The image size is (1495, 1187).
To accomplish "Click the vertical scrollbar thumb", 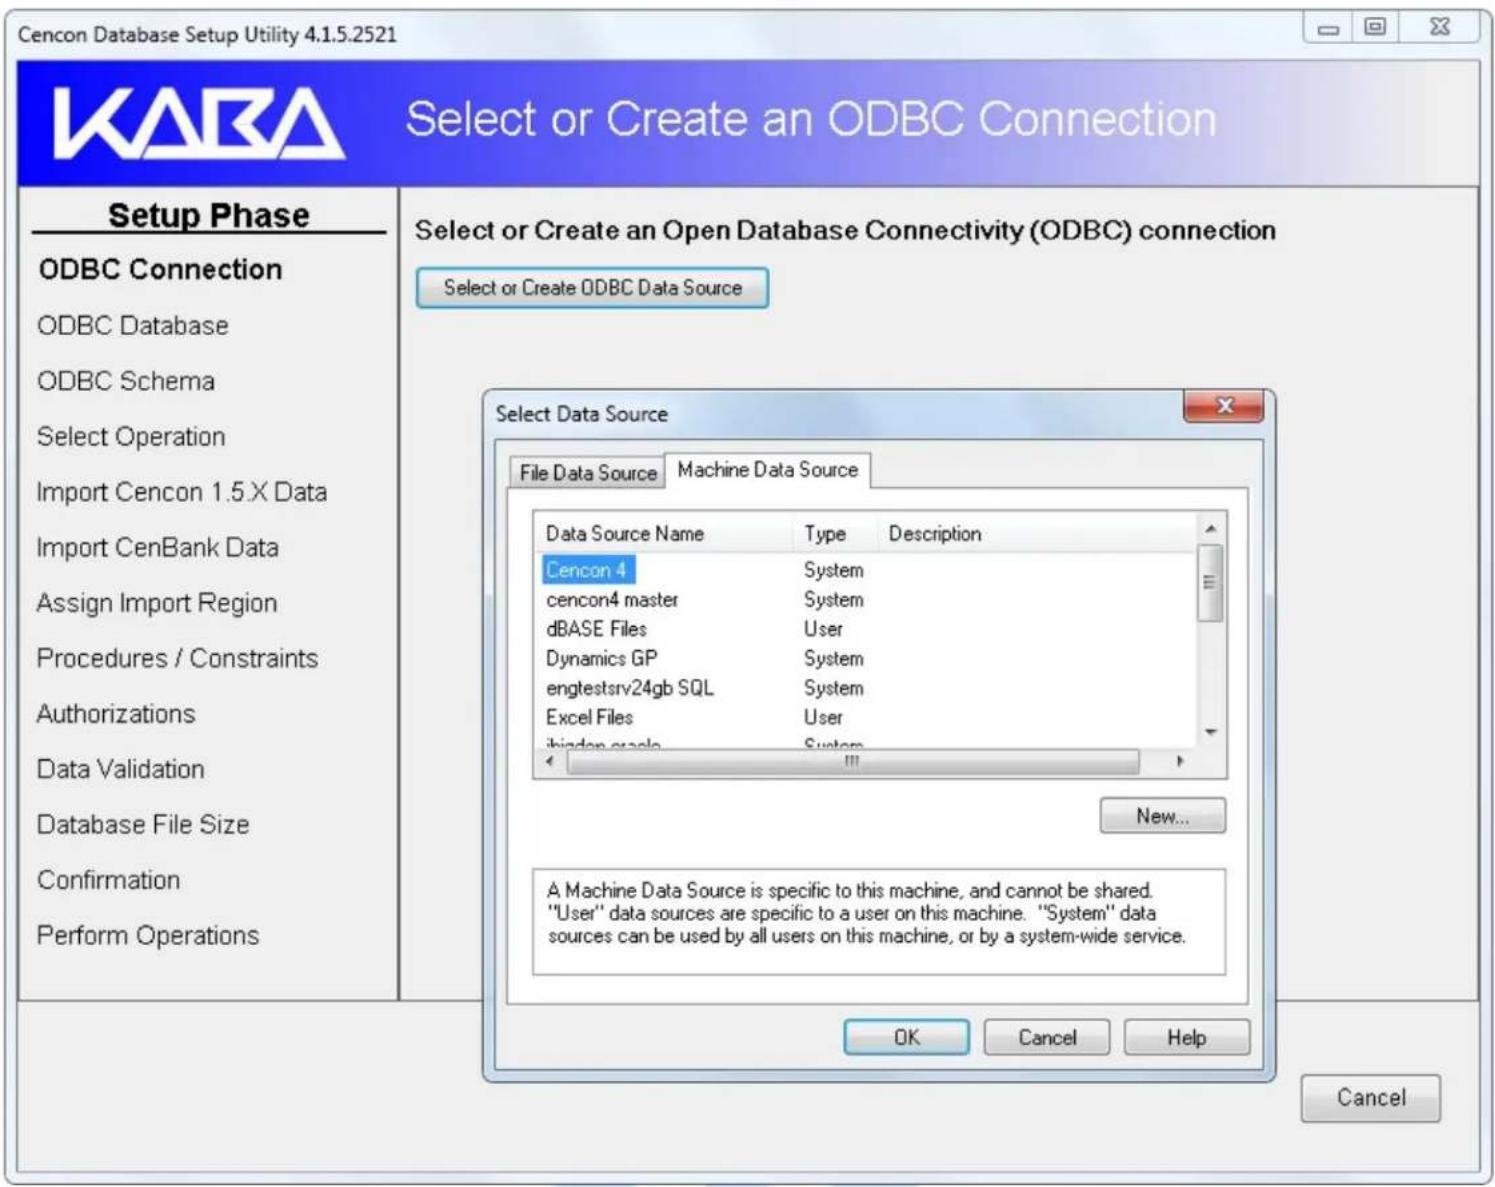I will tap(1210, 583).
